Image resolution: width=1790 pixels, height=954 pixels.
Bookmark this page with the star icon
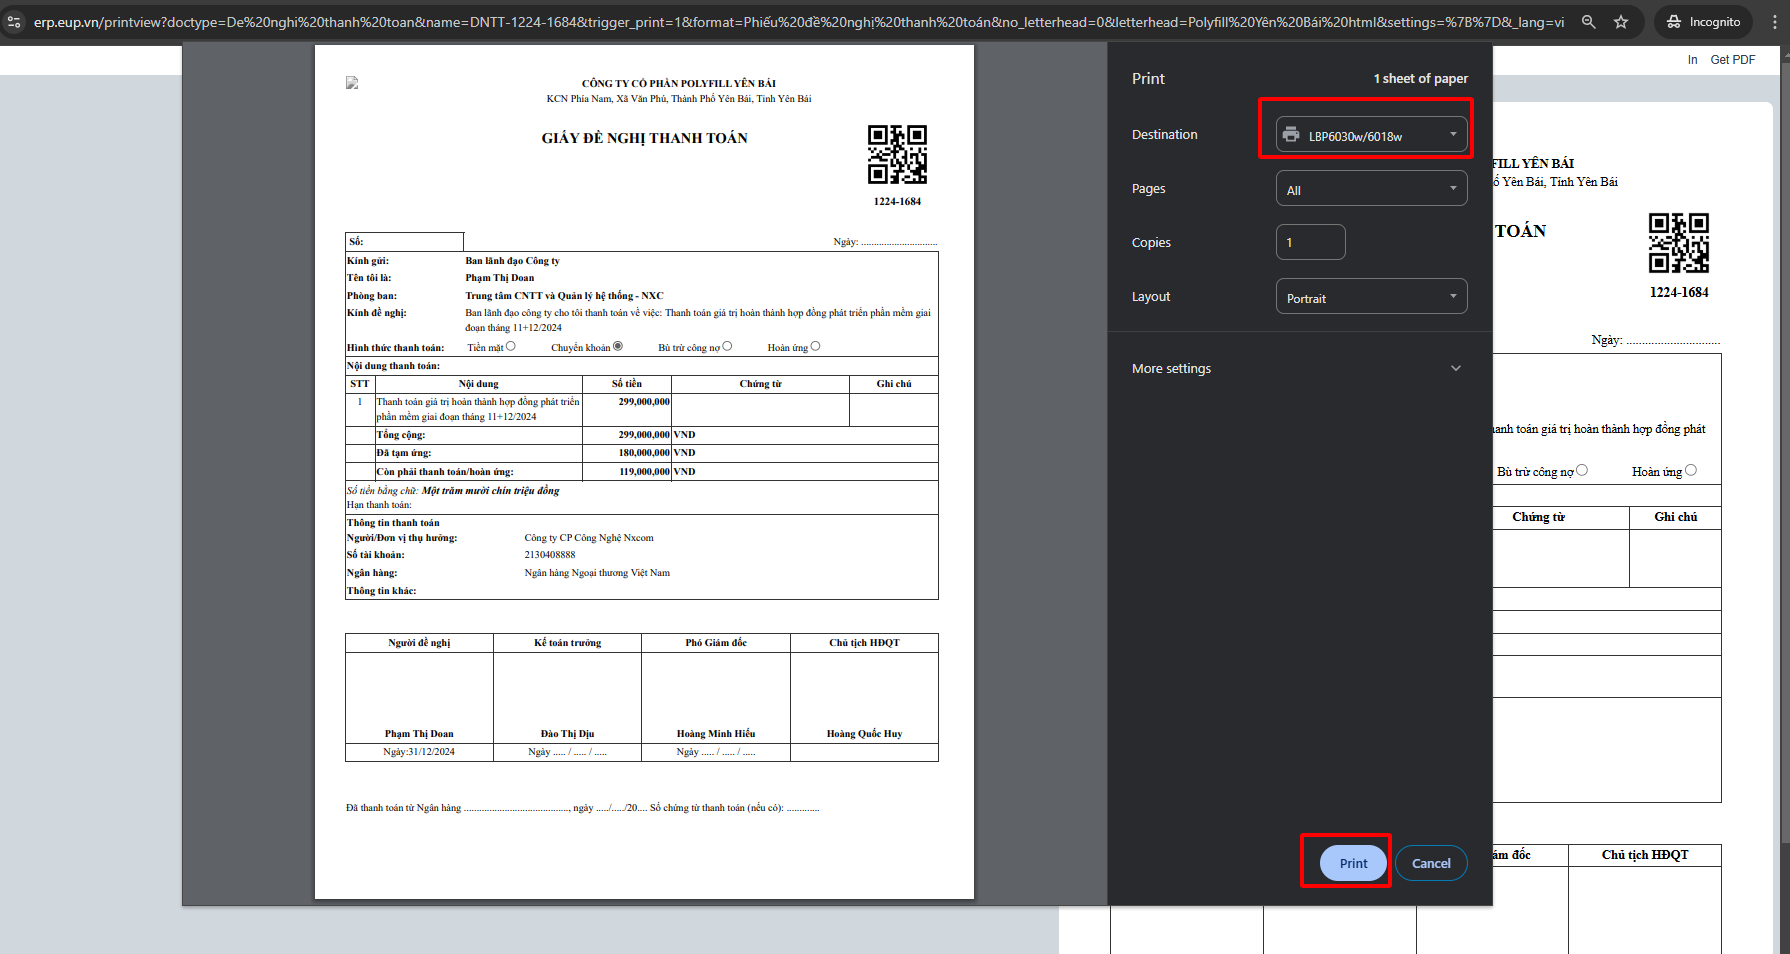click(x=1621, y=21)
